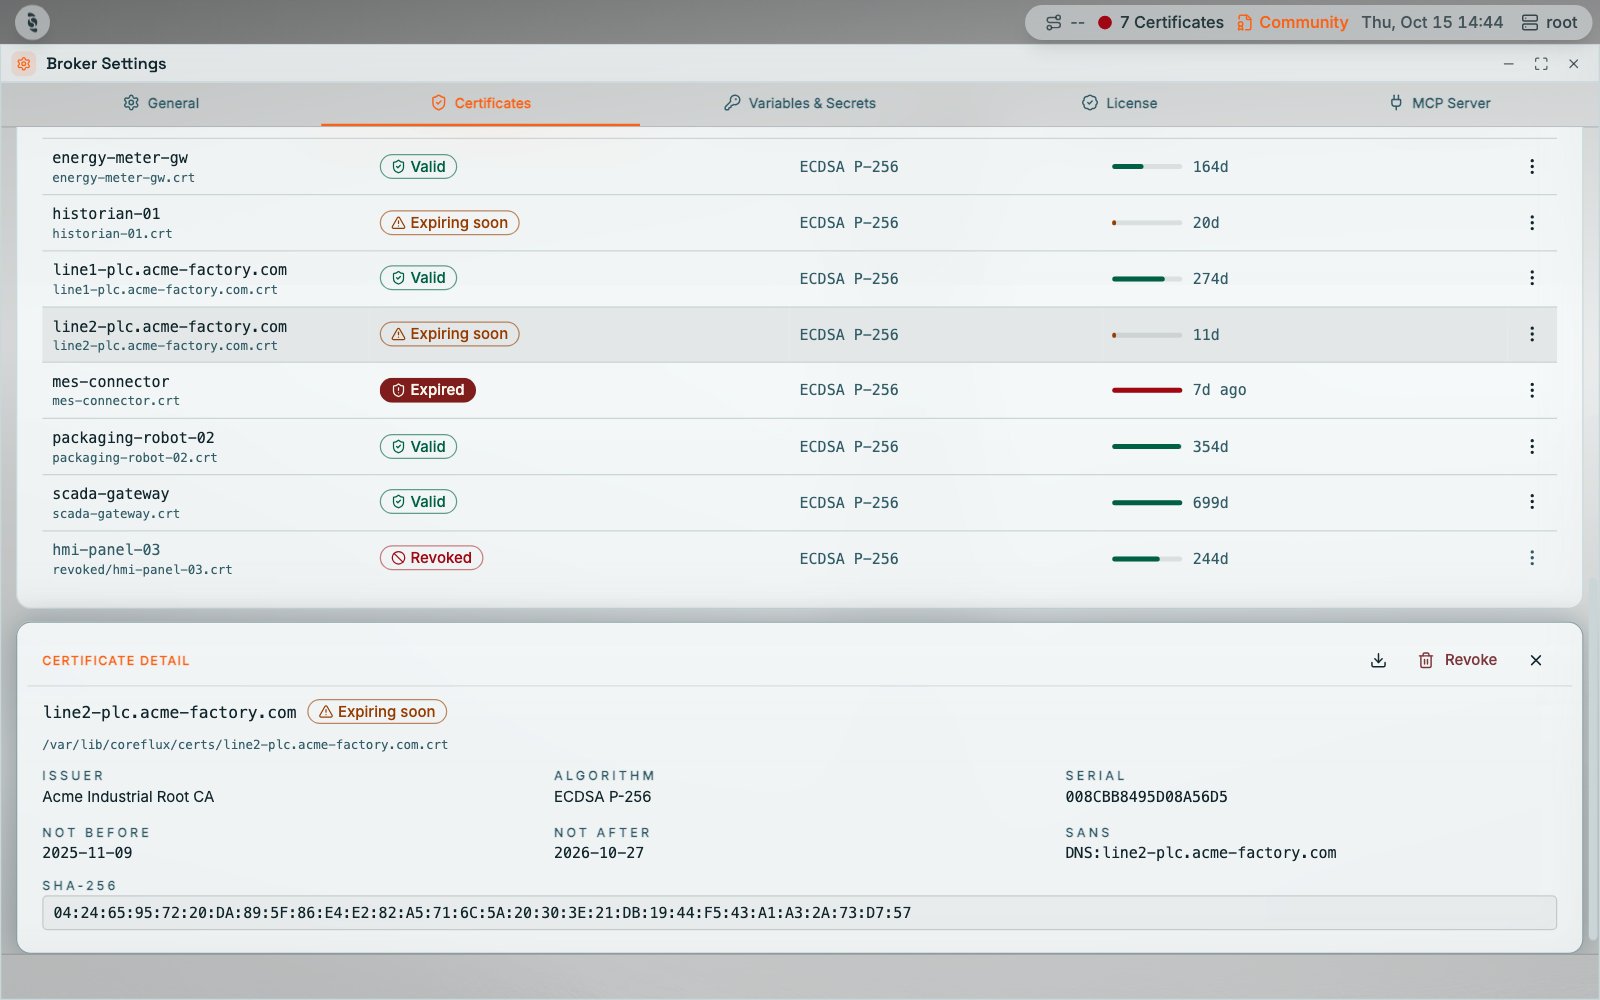Open the Community link in top bar
This screenshot has height=1000, width=1600.
coord(1292,22)
